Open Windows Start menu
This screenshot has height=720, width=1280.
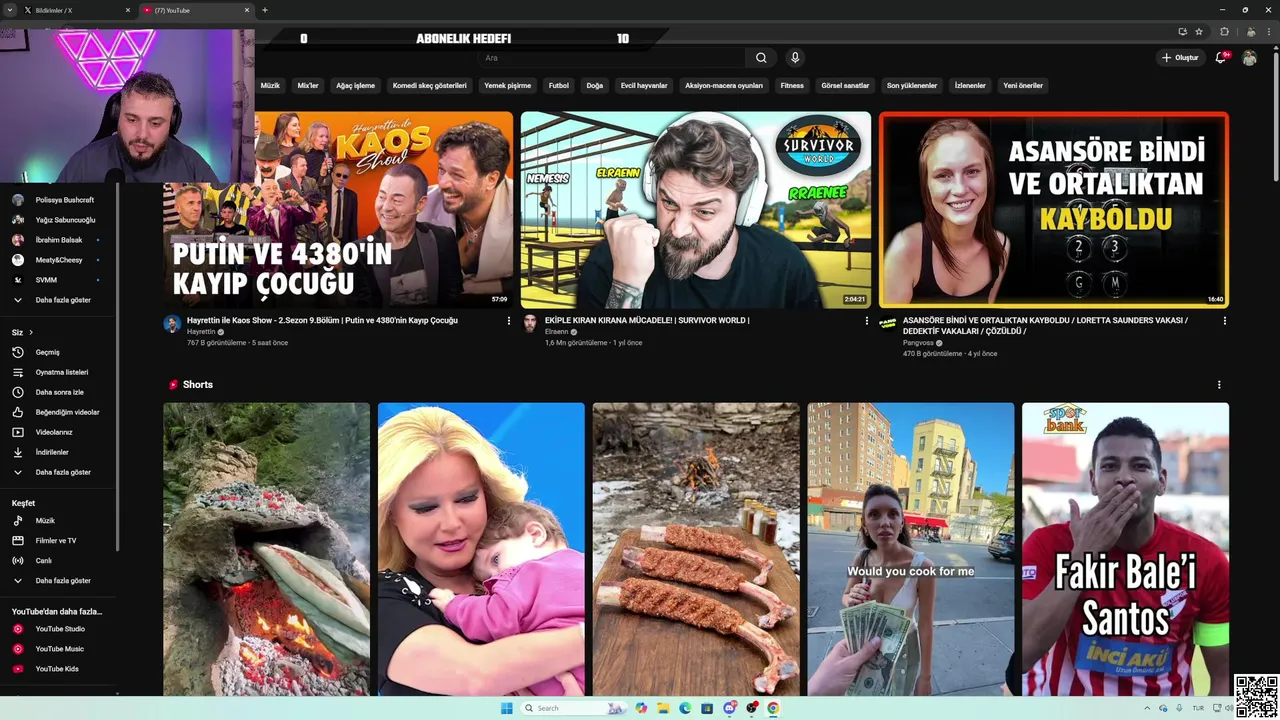506,708
